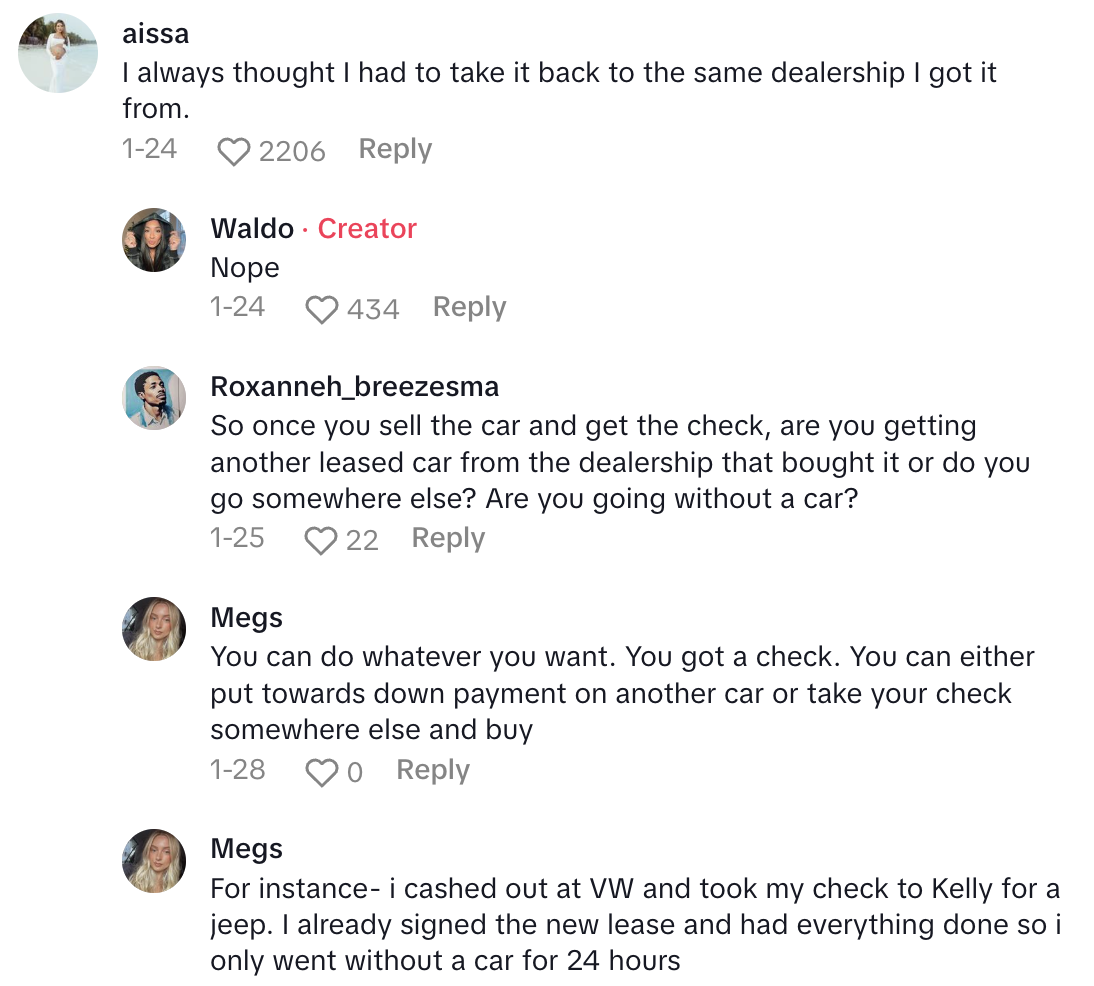
Task: Reply to Roxanneh_breezesma's question
Action: pyautogui.click(x=448, y=539)
